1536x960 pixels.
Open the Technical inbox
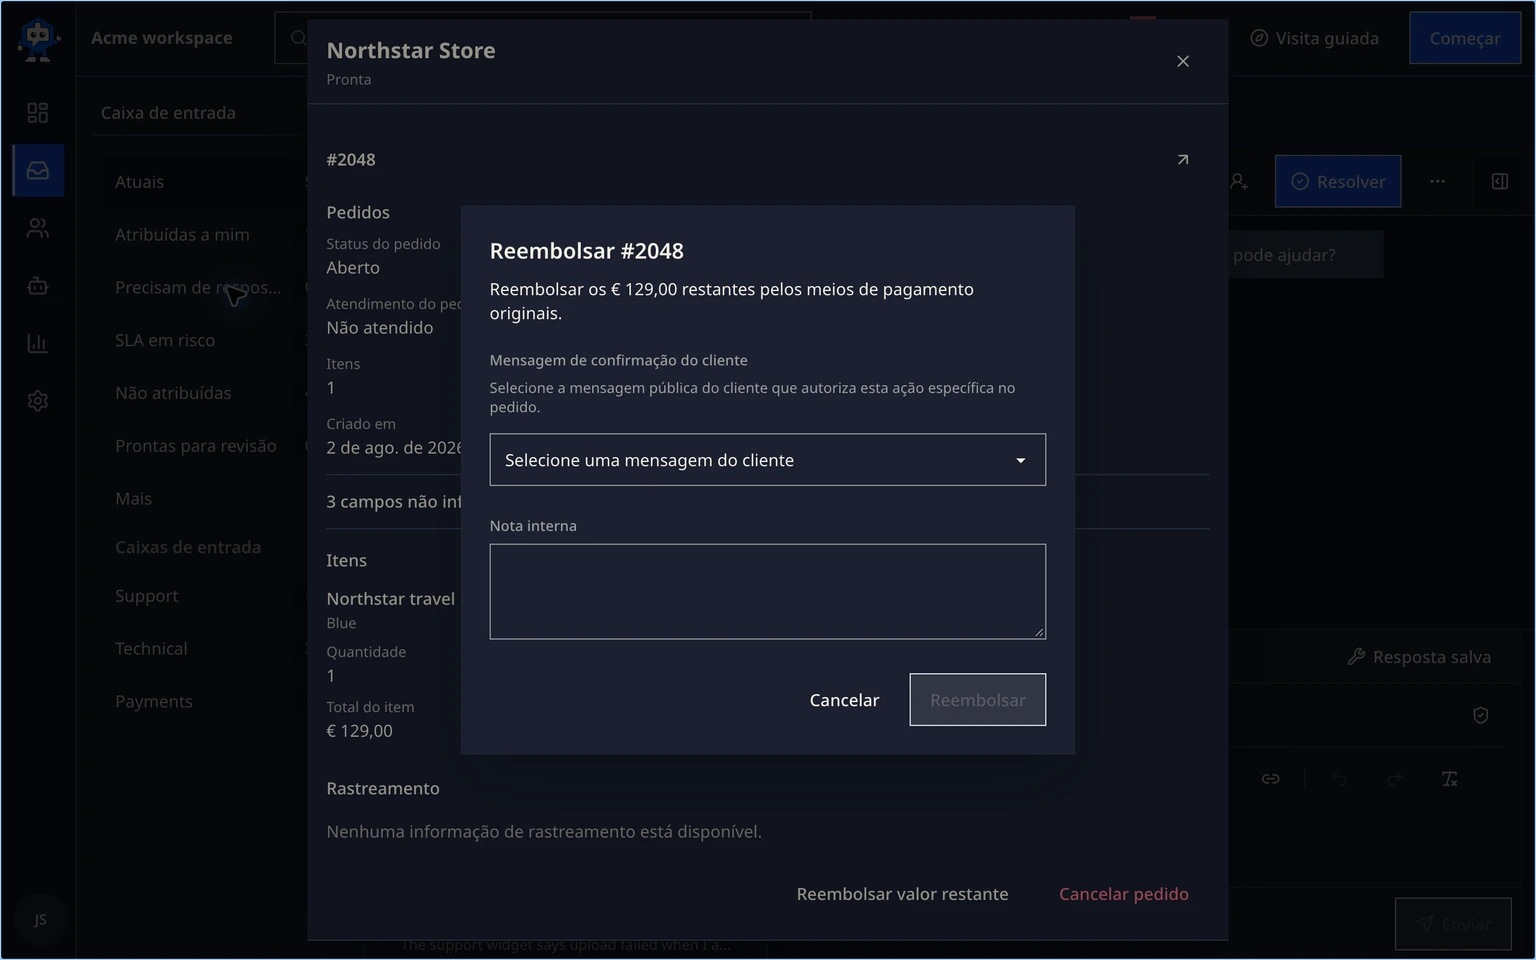pyautogui.click(x=151, y=649)
